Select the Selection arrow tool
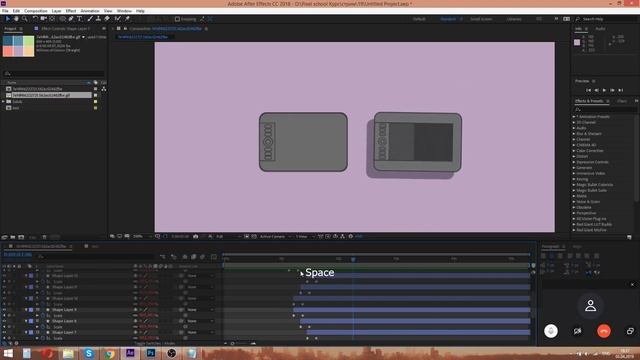 point(7,19)
